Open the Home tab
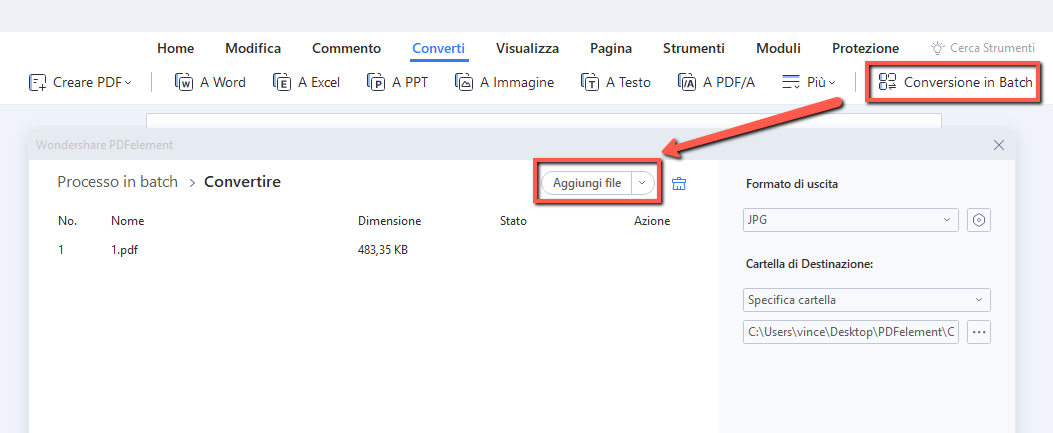Viewport: 1053px width, 433px height. point(175,48)
